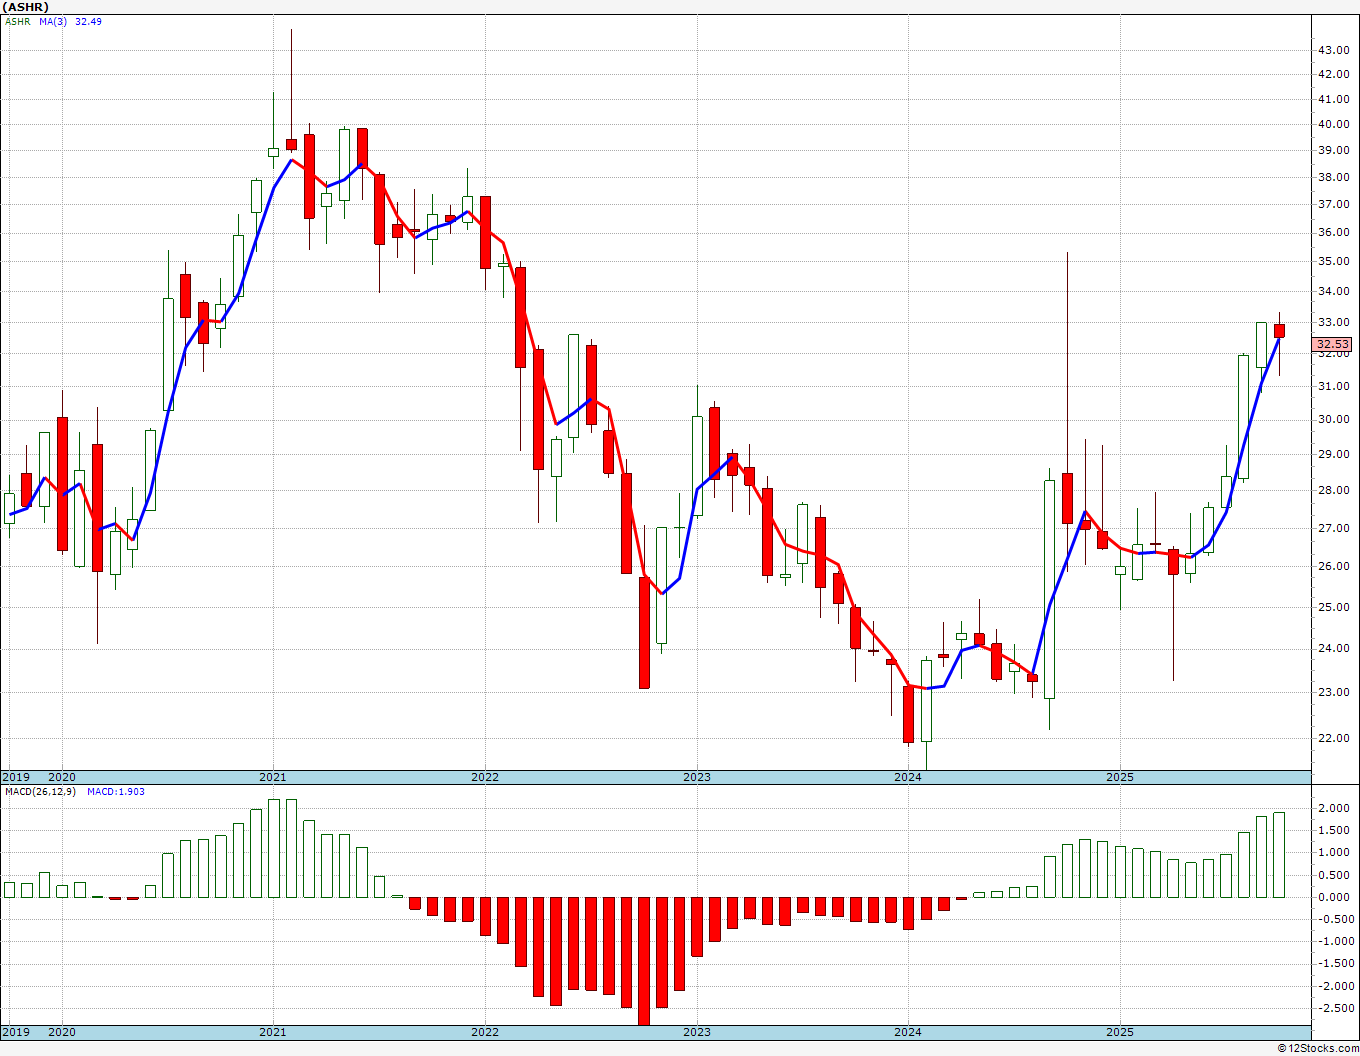The height and width of the screenshot is (1056, 1360).
Task: Click the 43.00 price axis label
Action: (x=1333, y=50)
